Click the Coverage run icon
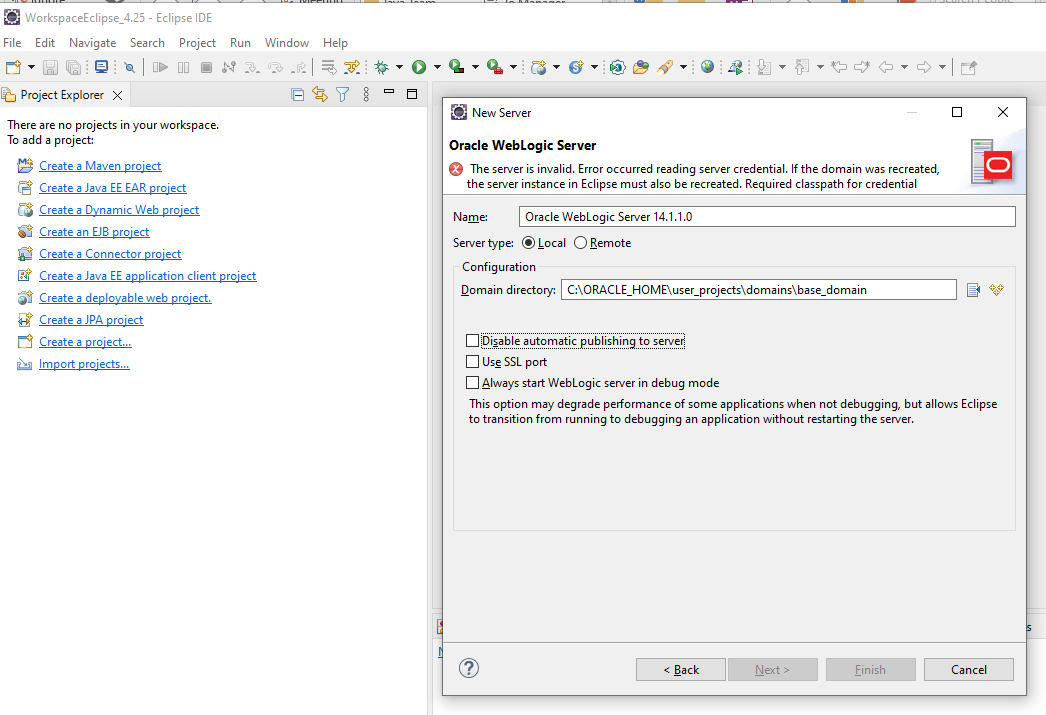1046x715 pixels. (x=456, y=67)
